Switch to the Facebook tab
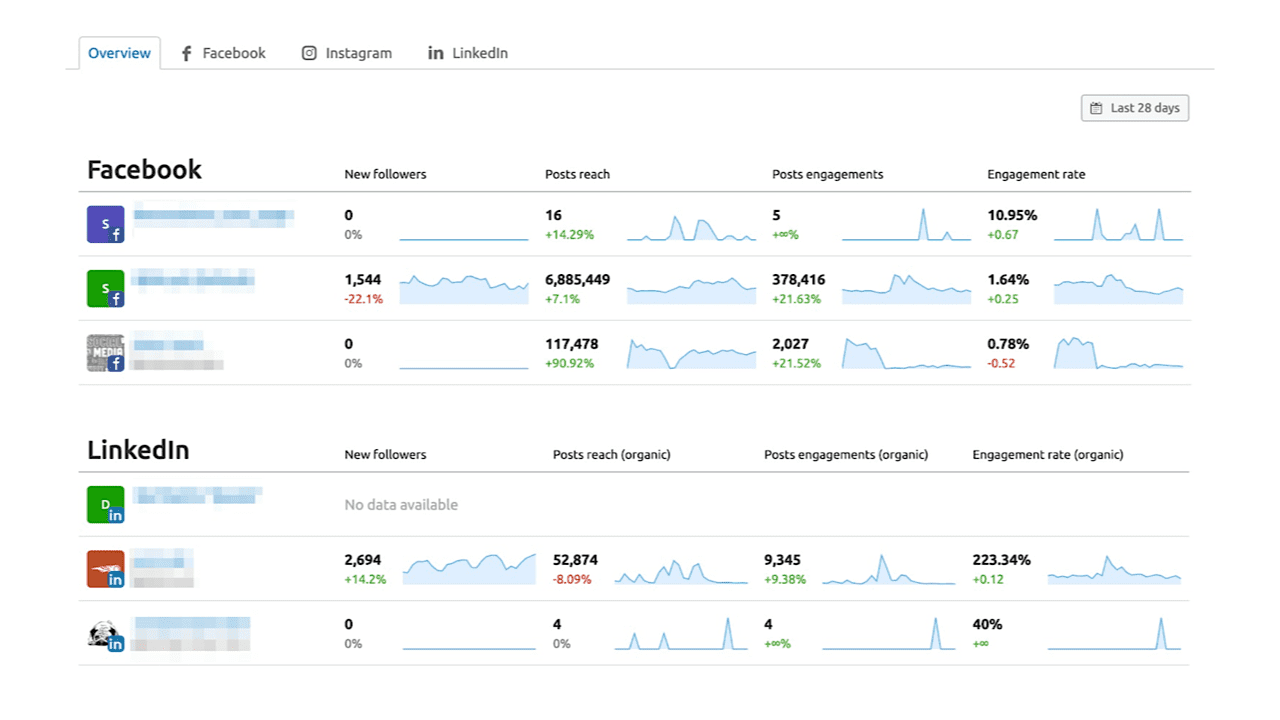The width and height of the screenshot is (1280, 720). pos(232,53)
